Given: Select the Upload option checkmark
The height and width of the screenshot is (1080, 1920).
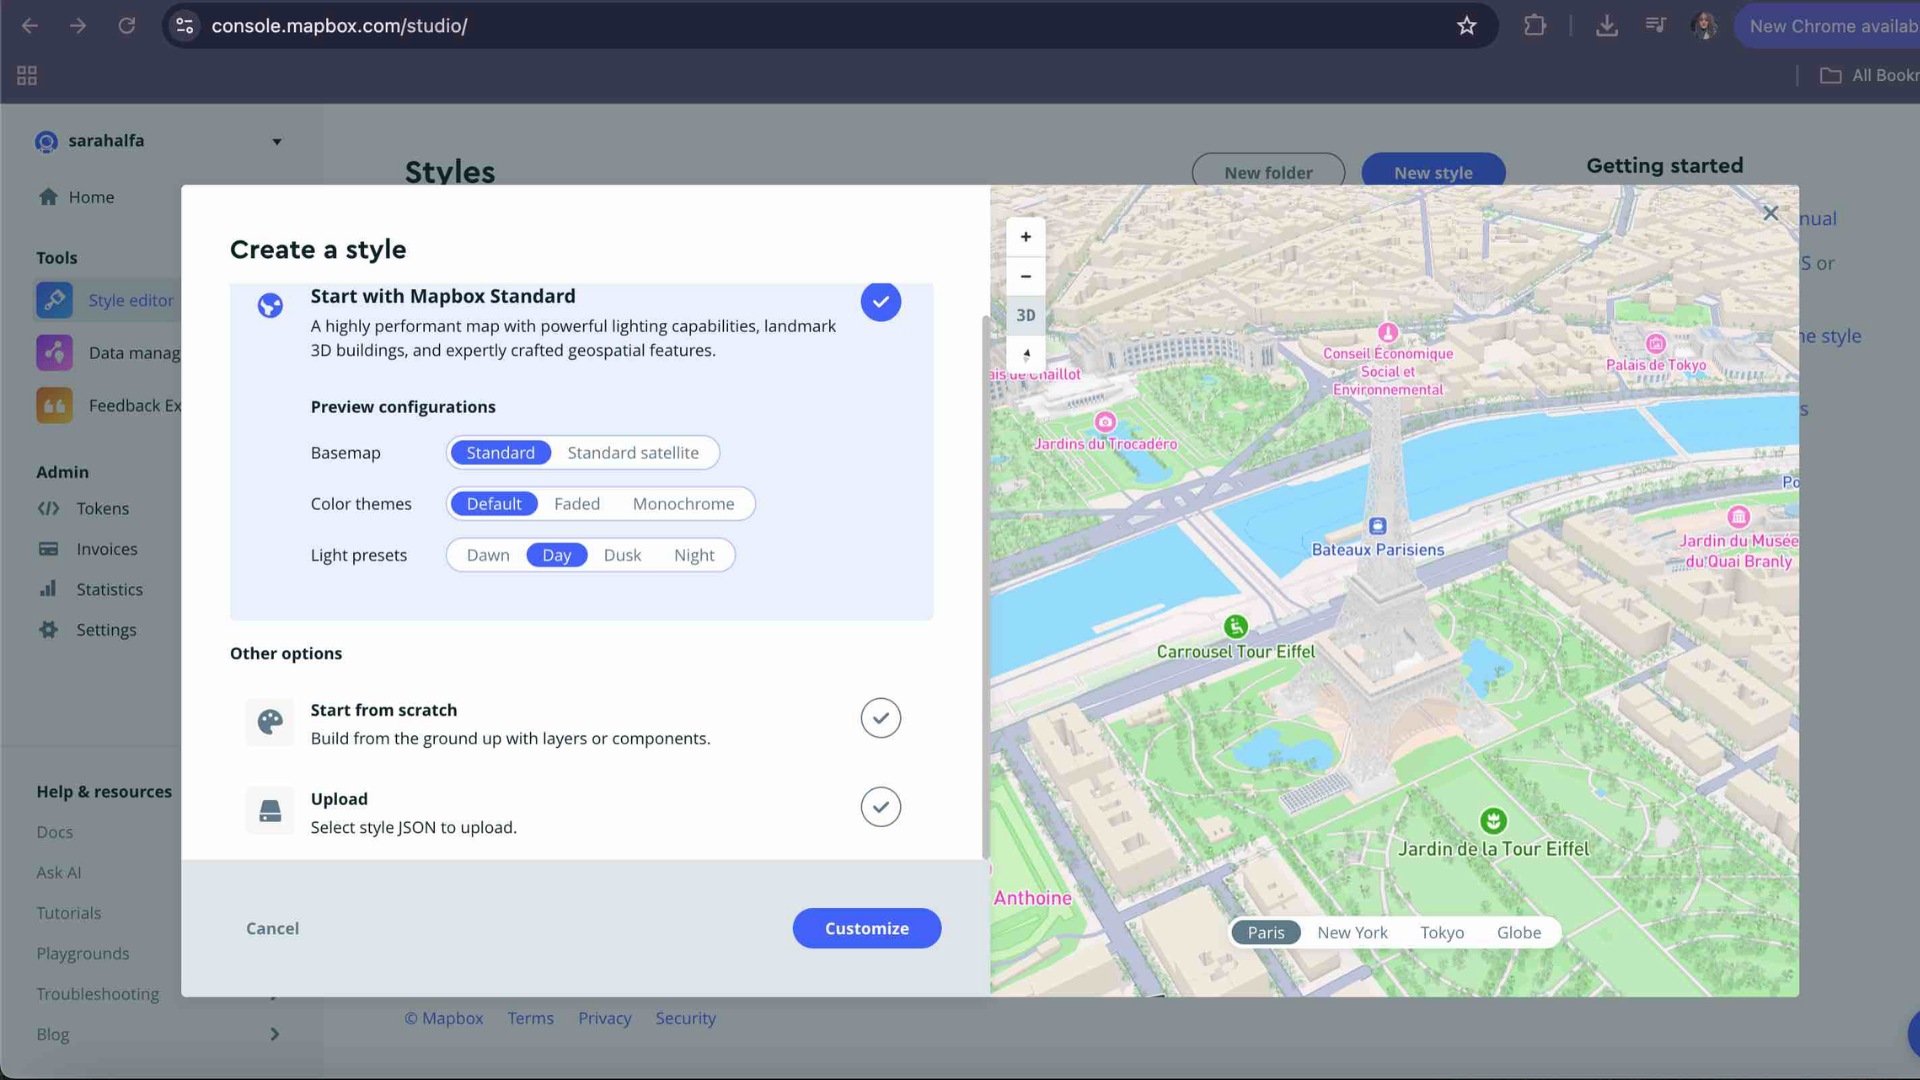Looking at the screenshot, I should 880,807.
